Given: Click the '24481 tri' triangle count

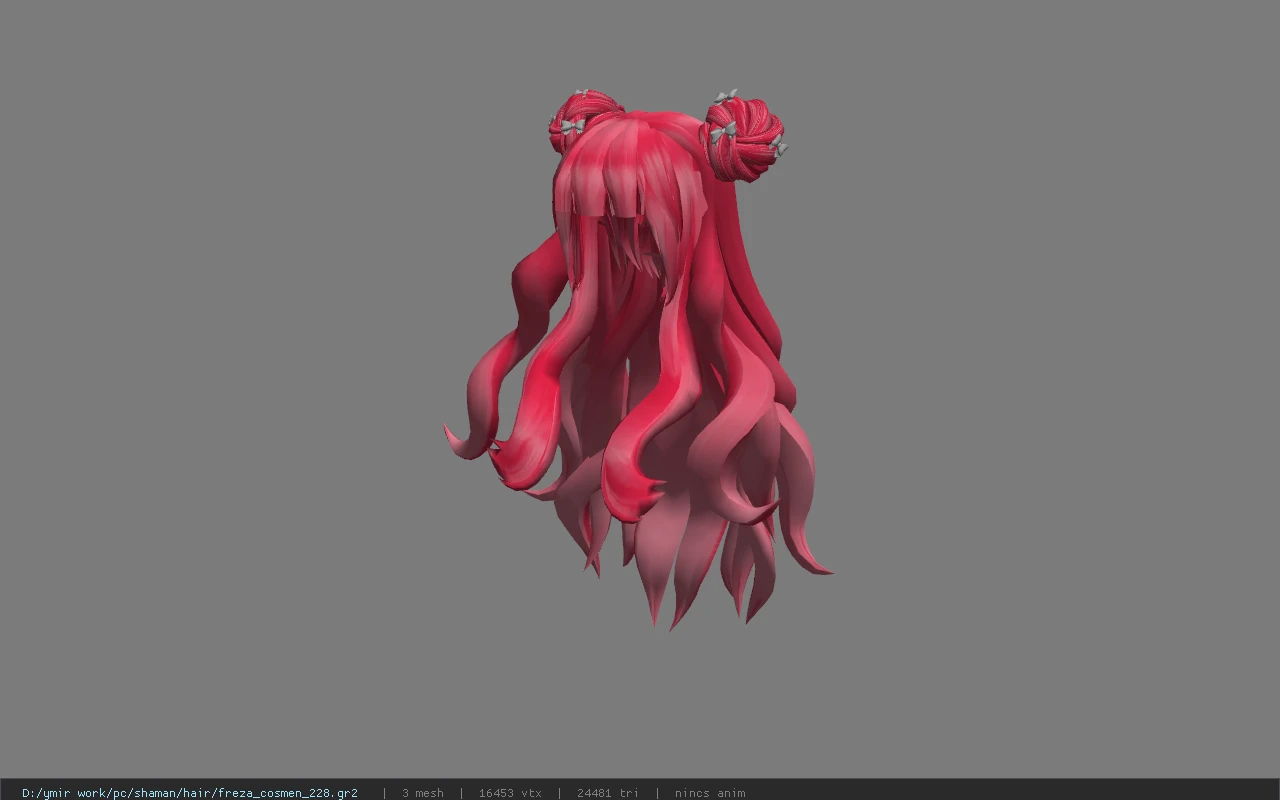Looking at the screenshot, I should click(607, 793).
